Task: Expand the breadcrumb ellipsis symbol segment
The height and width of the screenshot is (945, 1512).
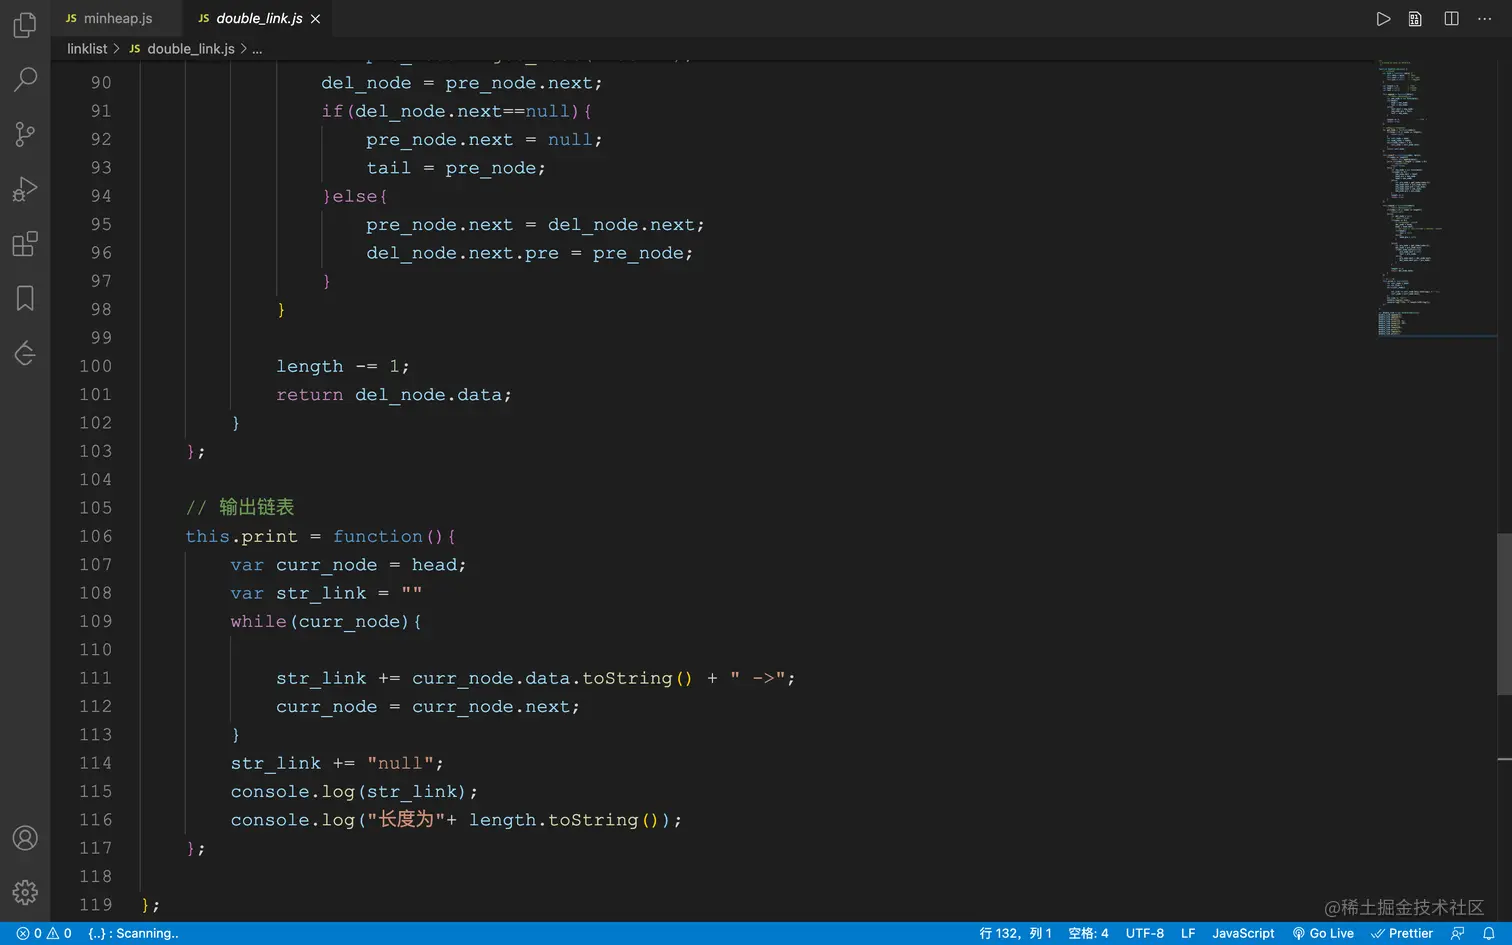Action: pyautogui.click(x=257, y=49)
